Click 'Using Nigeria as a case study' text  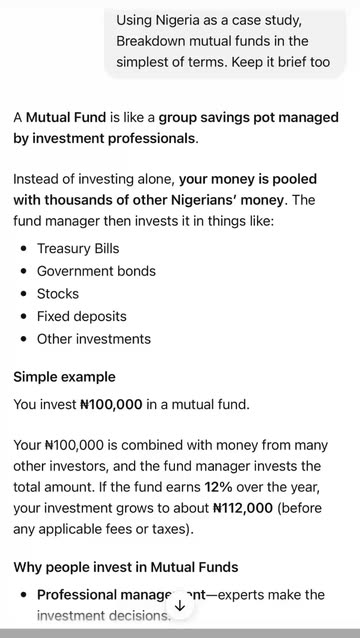tap(209, 20)
